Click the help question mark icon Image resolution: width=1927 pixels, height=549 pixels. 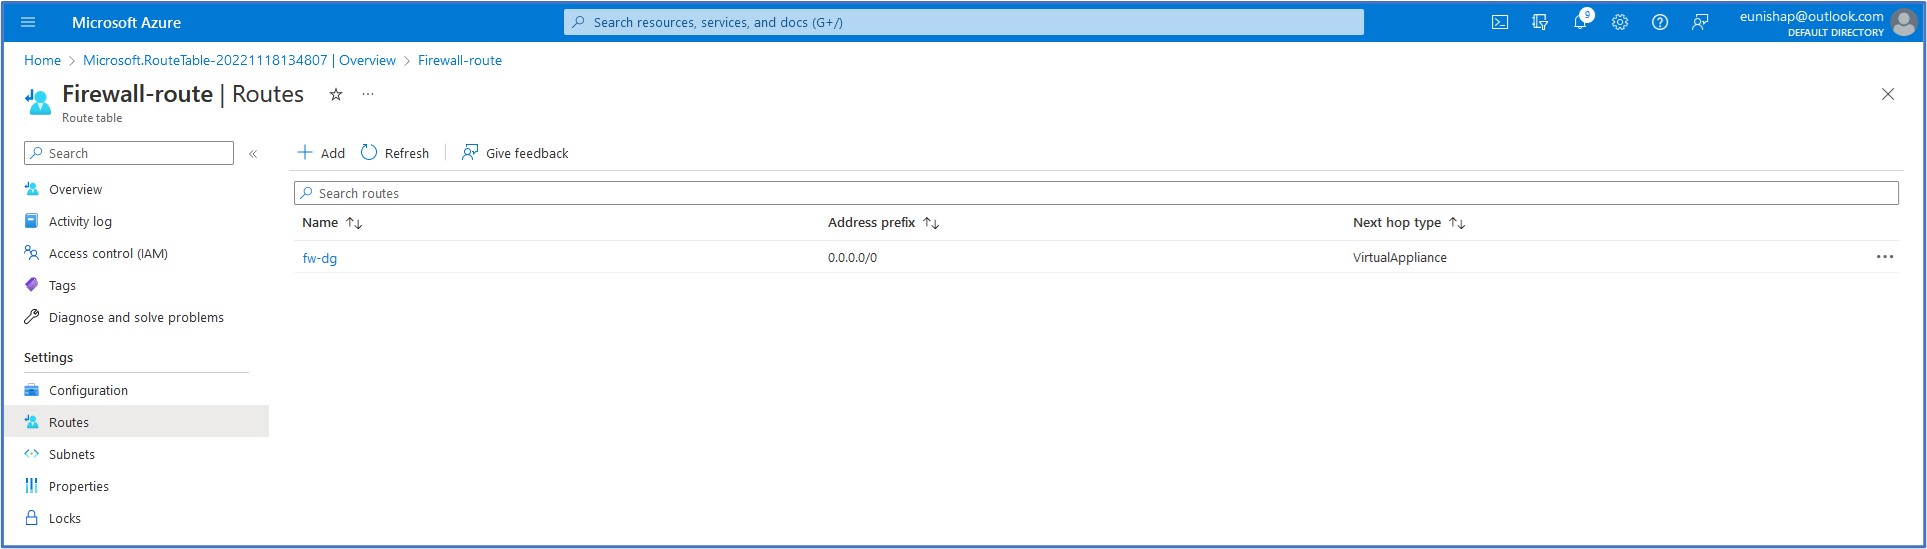pos(1660,22)
